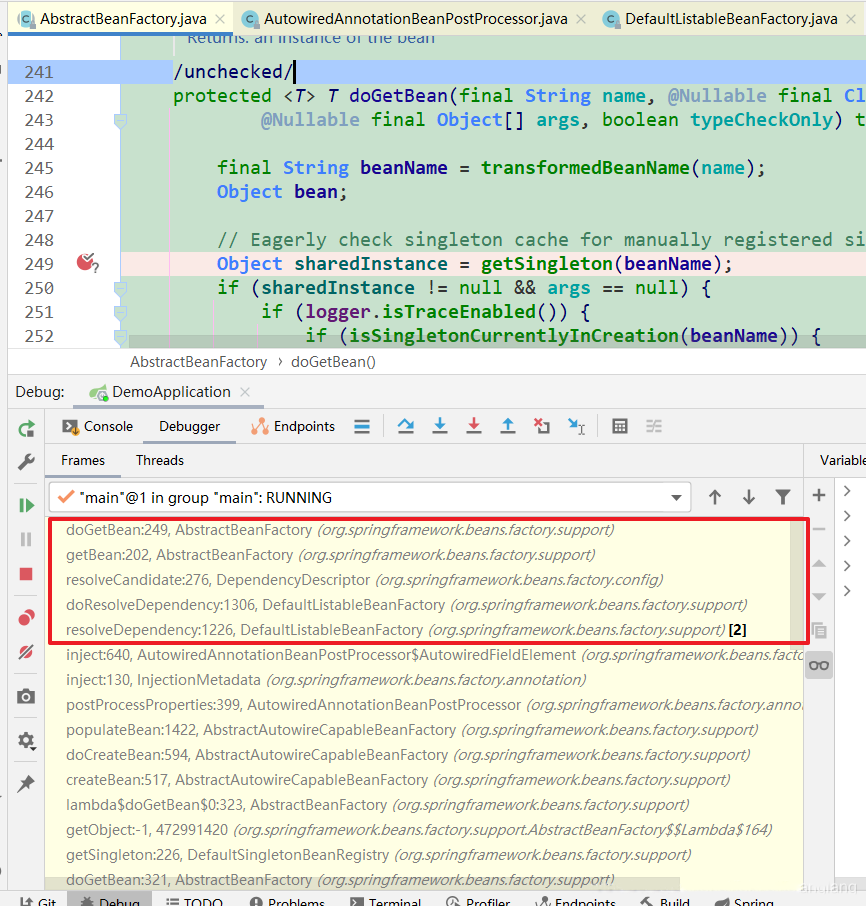The height and width of the screenshot is (906, 866).
Task: Click the Step Over debugger icon
Action: click(x=406, y=426)
